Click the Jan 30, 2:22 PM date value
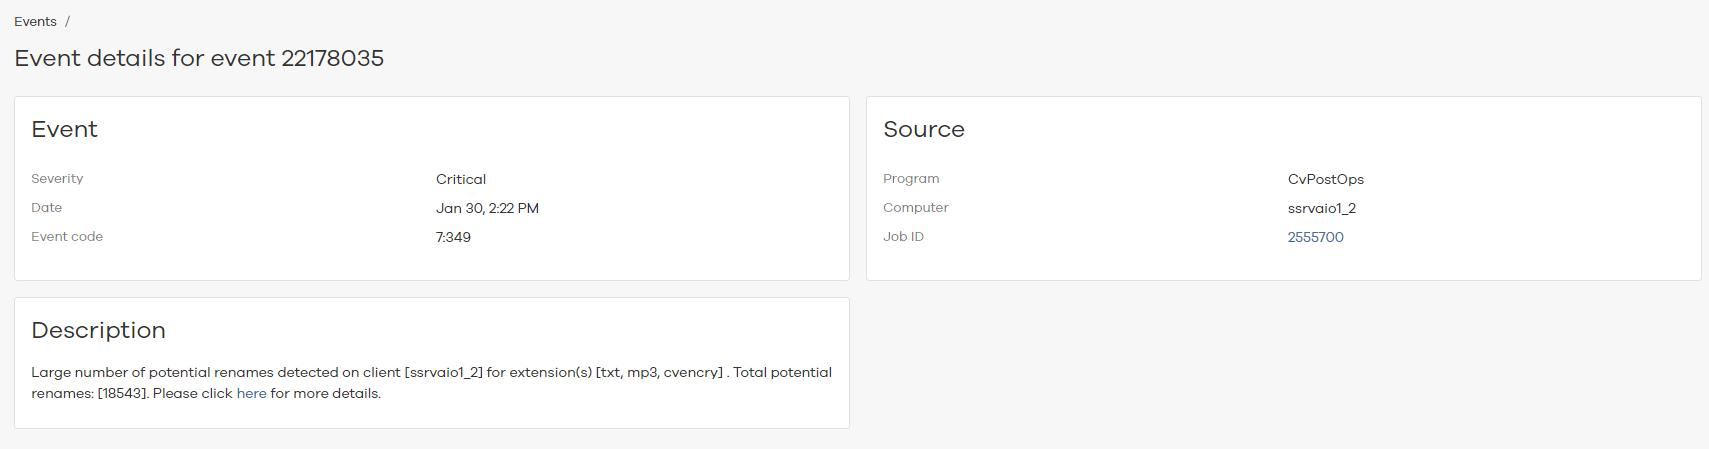 click(487, 209)
